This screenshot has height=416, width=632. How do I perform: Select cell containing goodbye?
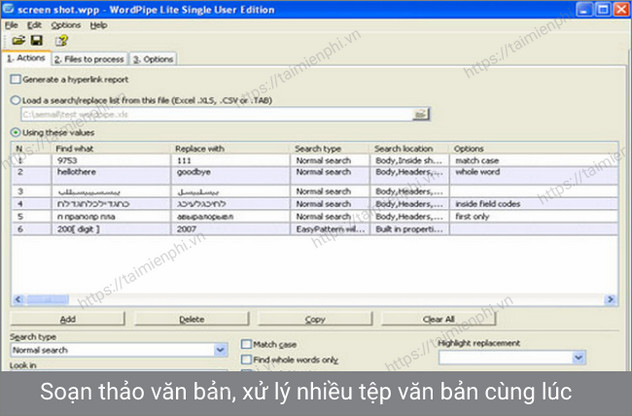click(x=231, y=175)
